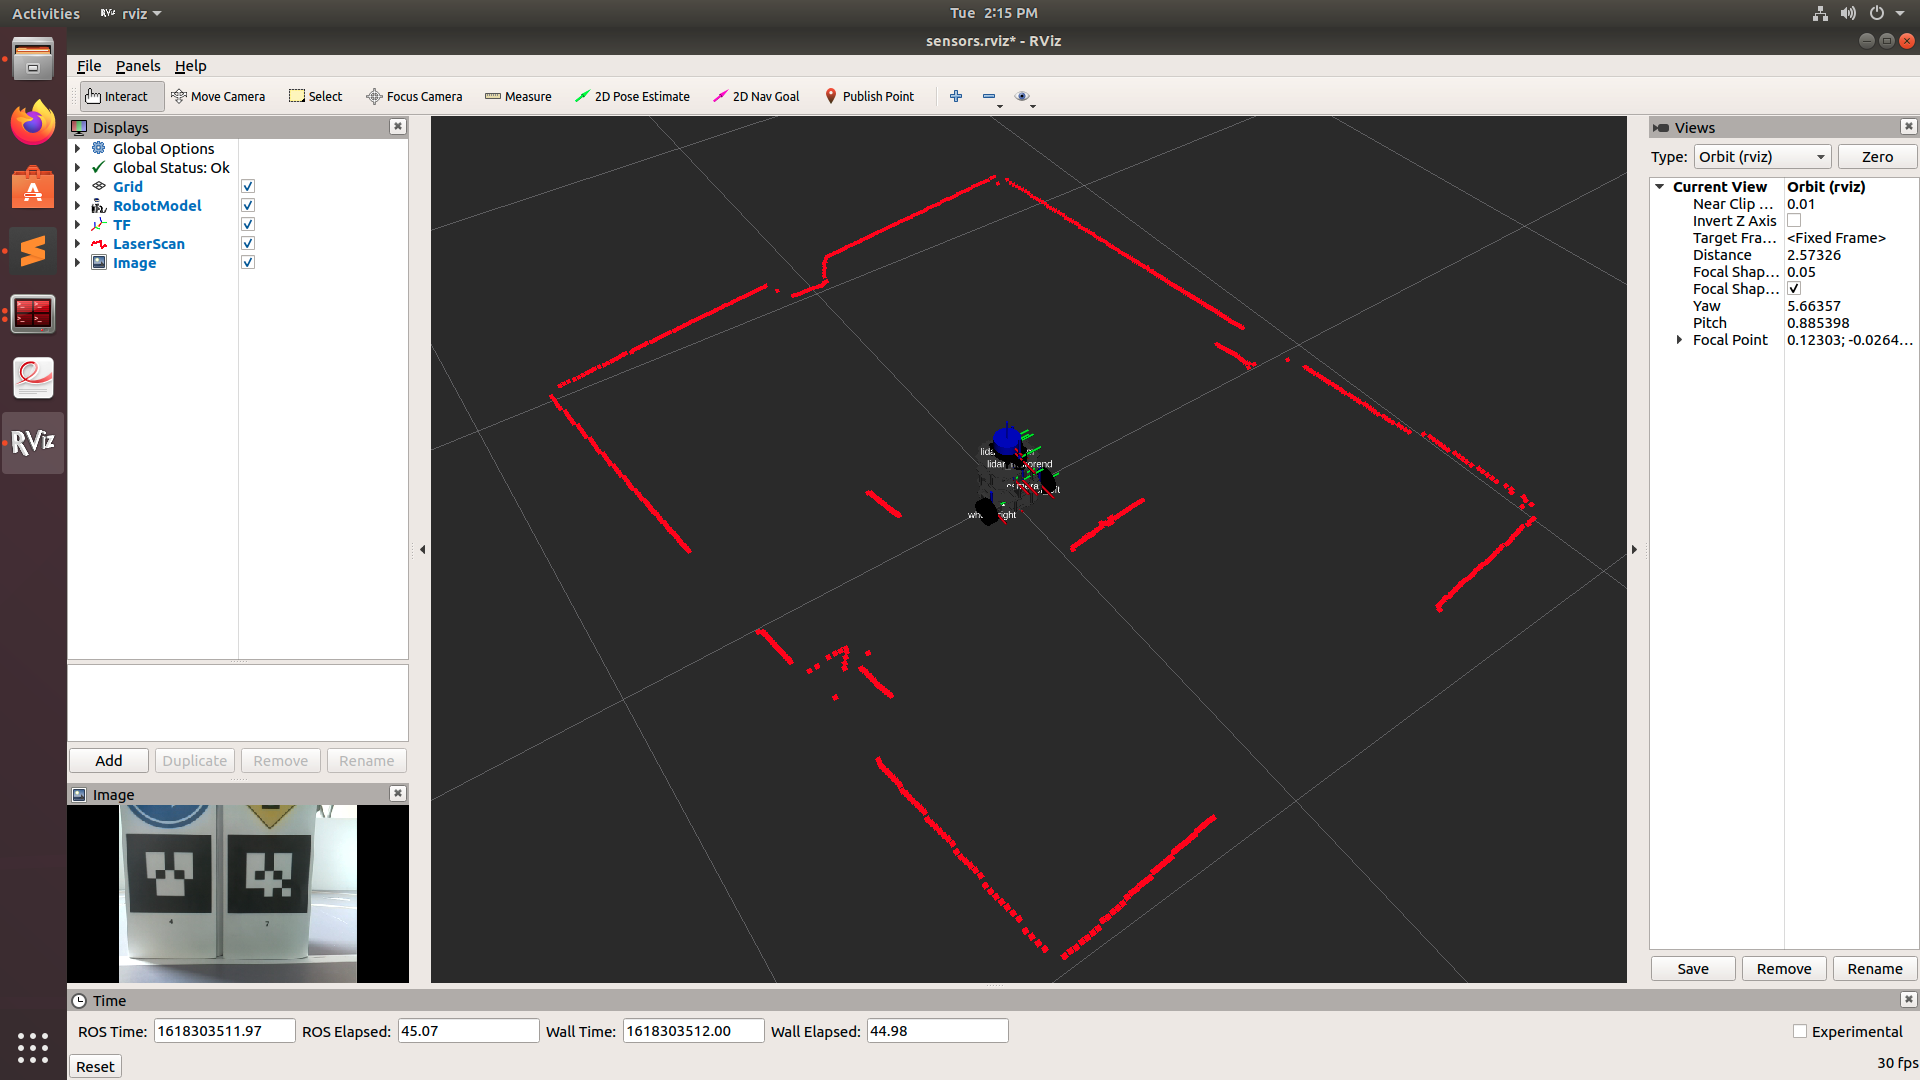Click the minus remove-tool icon
This screenshot has width=1920, height=1080.
click(990, 96)
